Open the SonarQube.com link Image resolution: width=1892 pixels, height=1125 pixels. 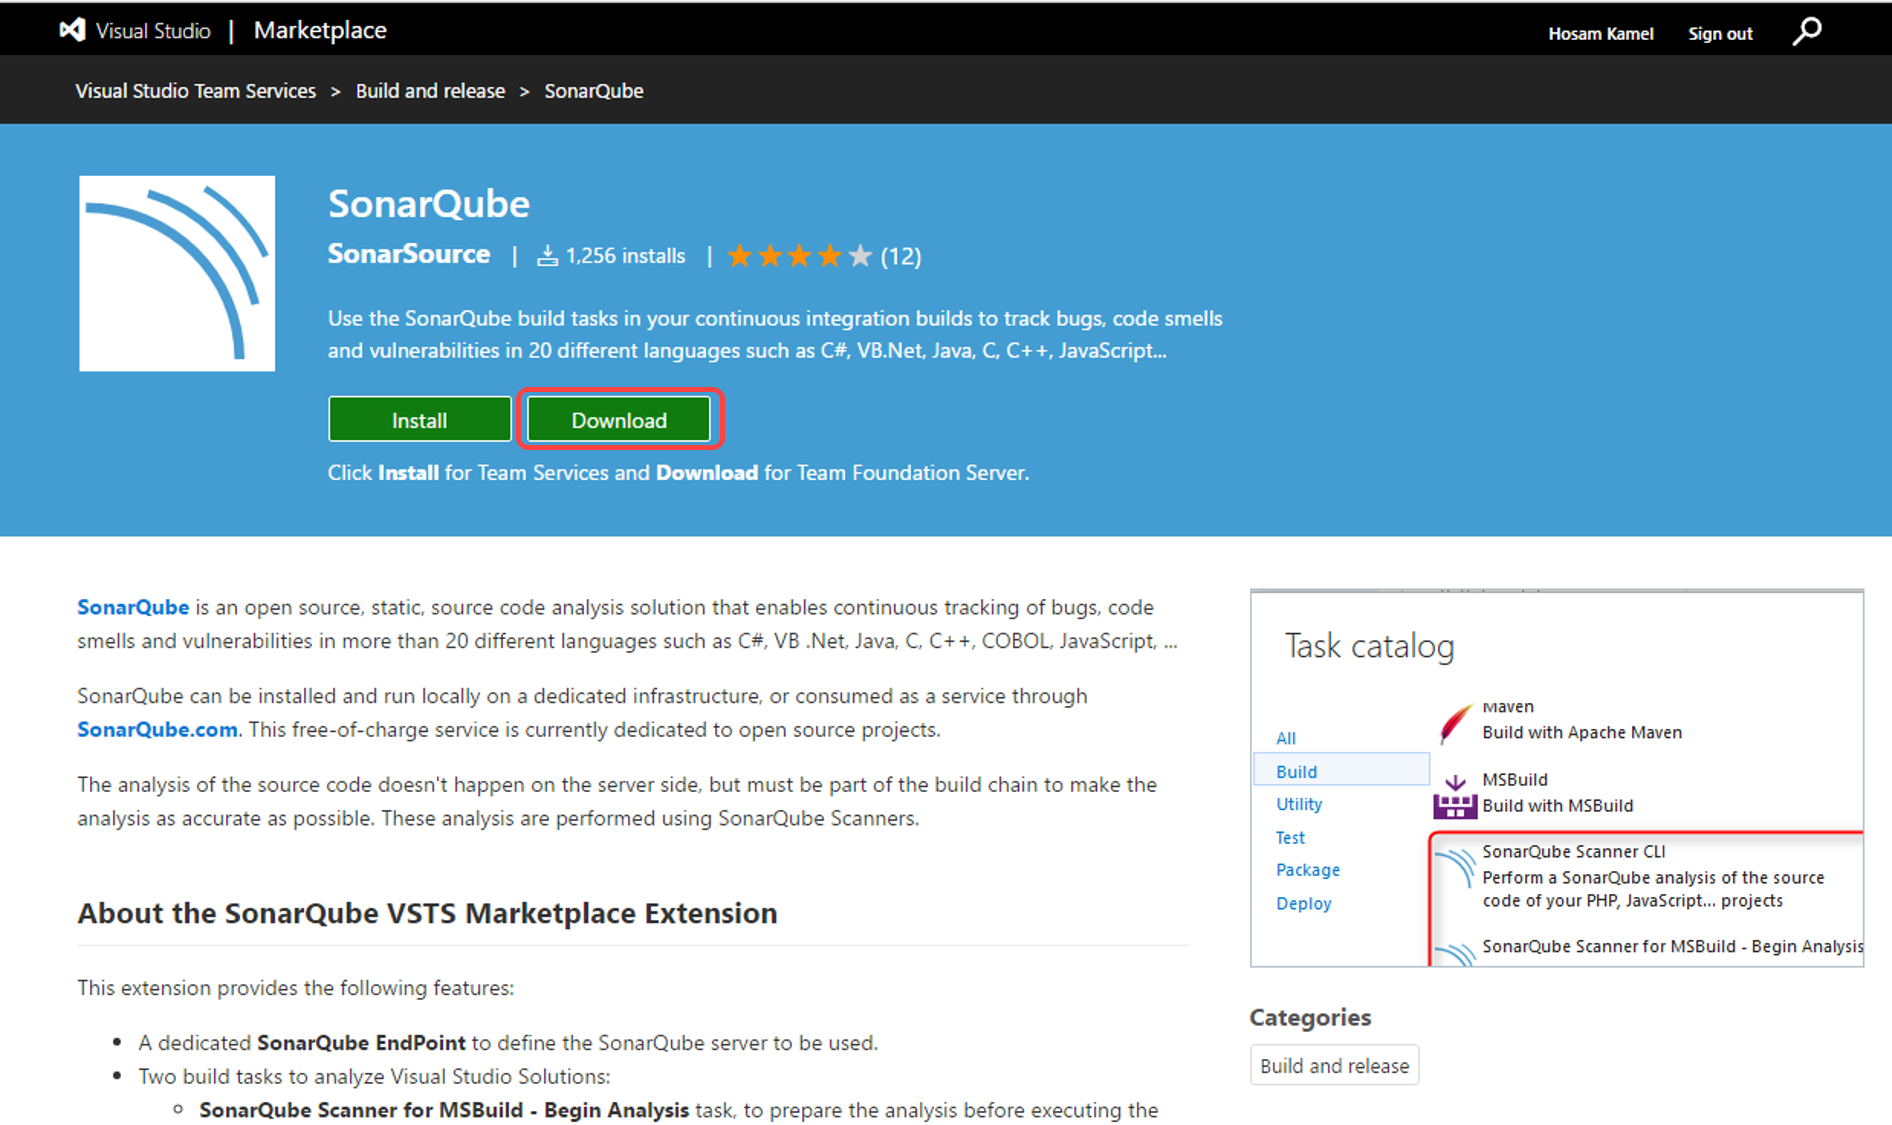[157, 729]
